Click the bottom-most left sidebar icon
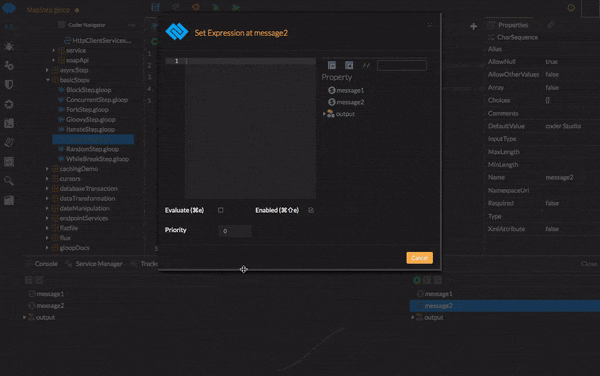Screen dimensions: 600x376 point(9,200)
